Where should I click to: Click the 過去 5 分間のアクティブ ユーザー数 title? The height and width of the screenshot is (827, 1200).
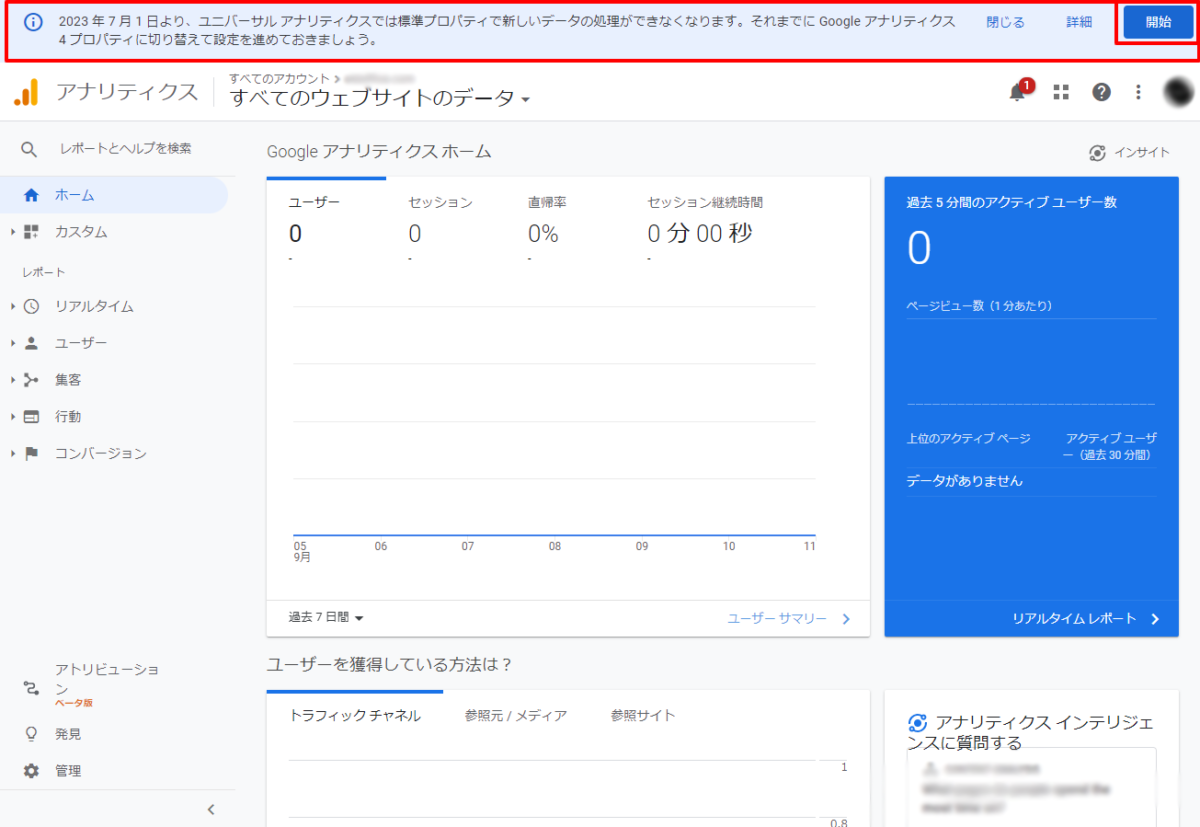[x=1011, y=202]
